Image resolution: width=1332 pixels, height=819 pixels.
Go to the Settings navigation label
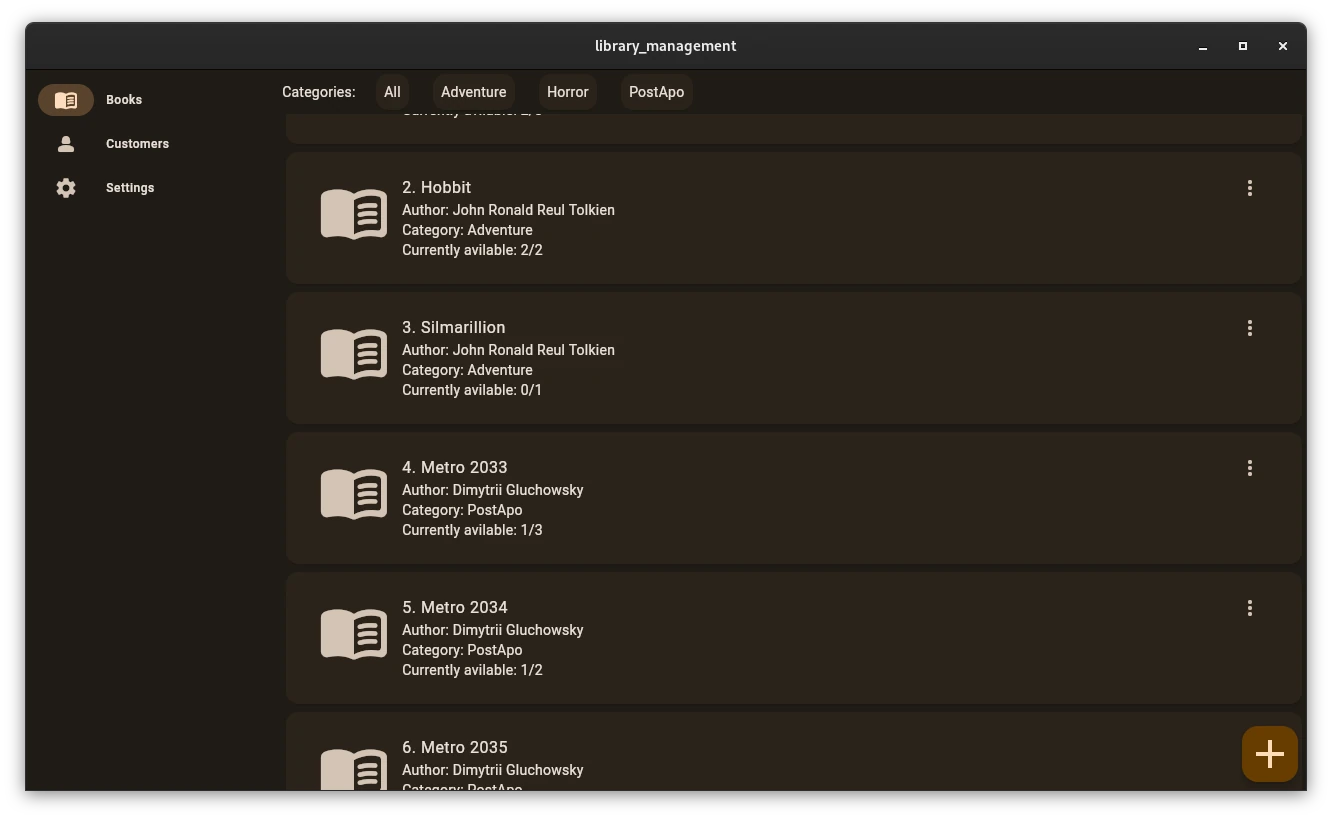pos(130,188)
